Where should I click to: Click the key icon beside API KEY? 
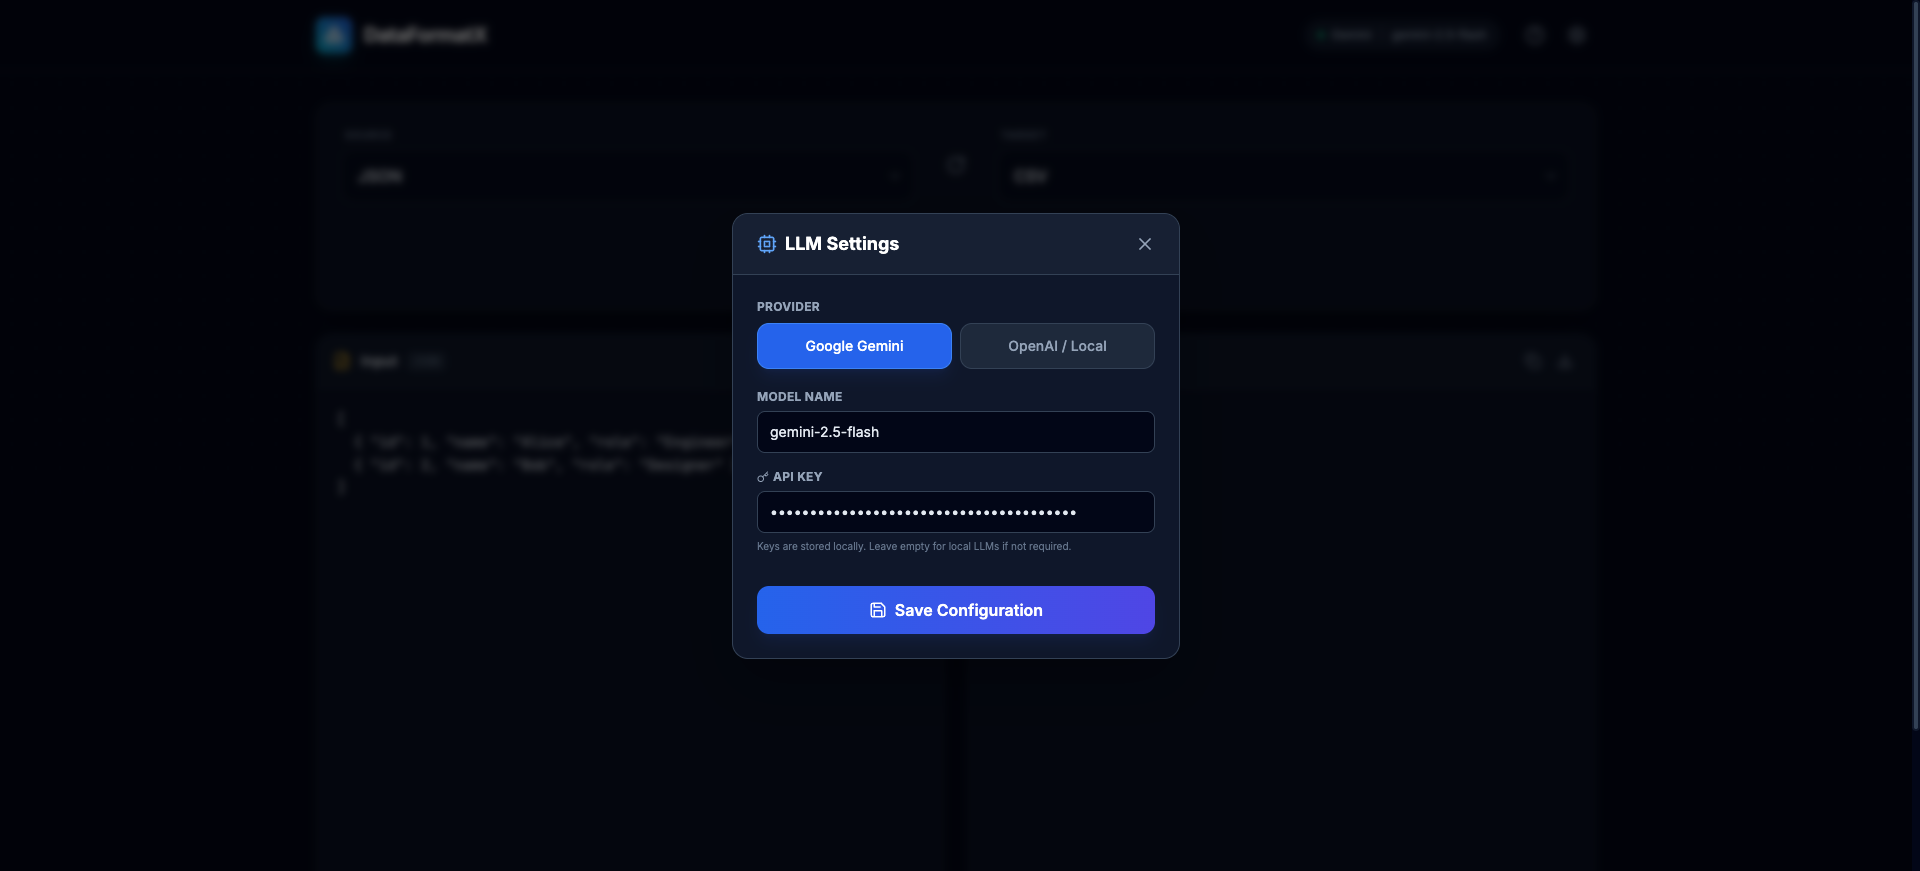(763, 477)
